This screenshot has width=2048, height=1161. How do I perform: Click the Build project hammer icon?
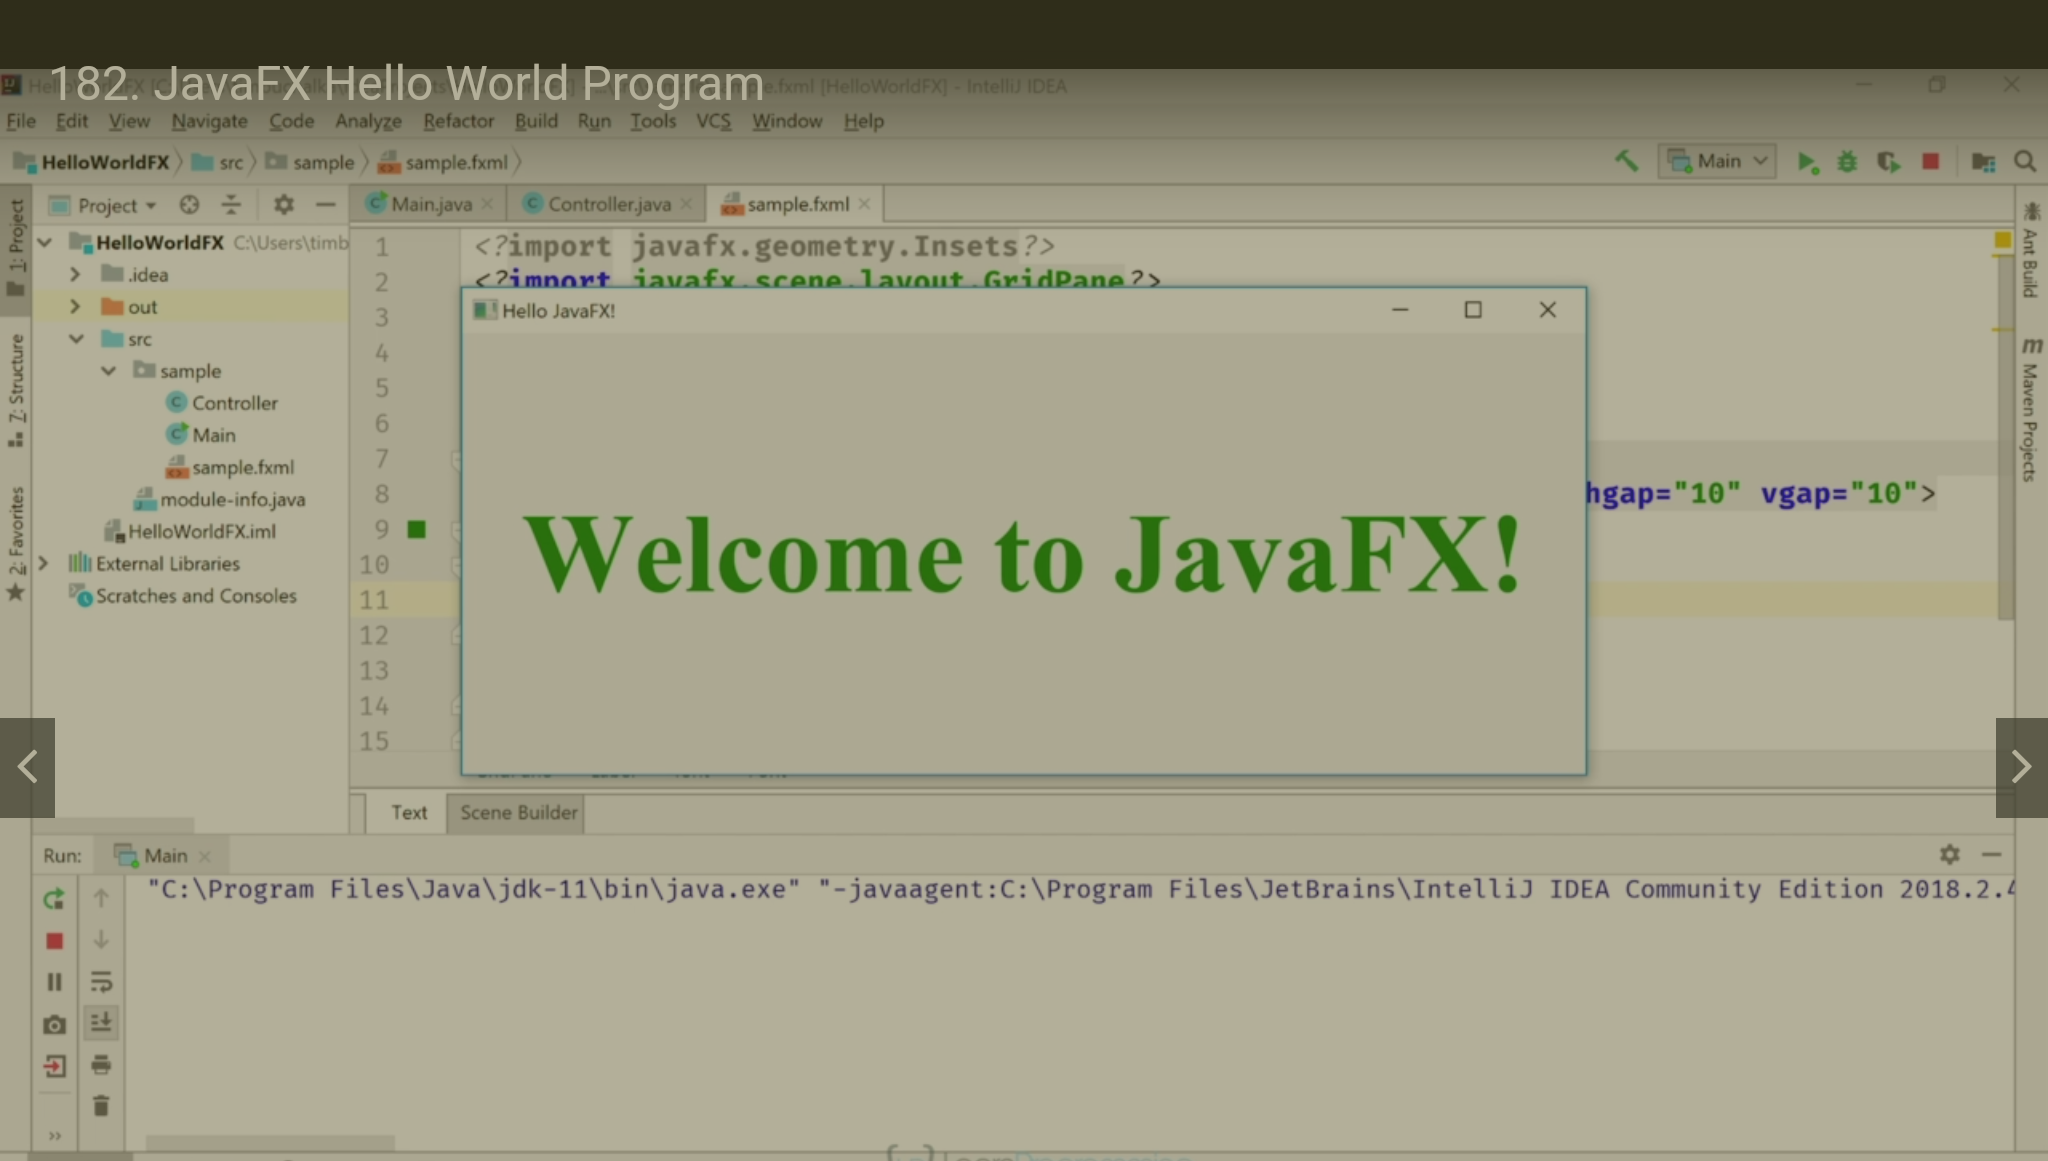(1626, 161)
